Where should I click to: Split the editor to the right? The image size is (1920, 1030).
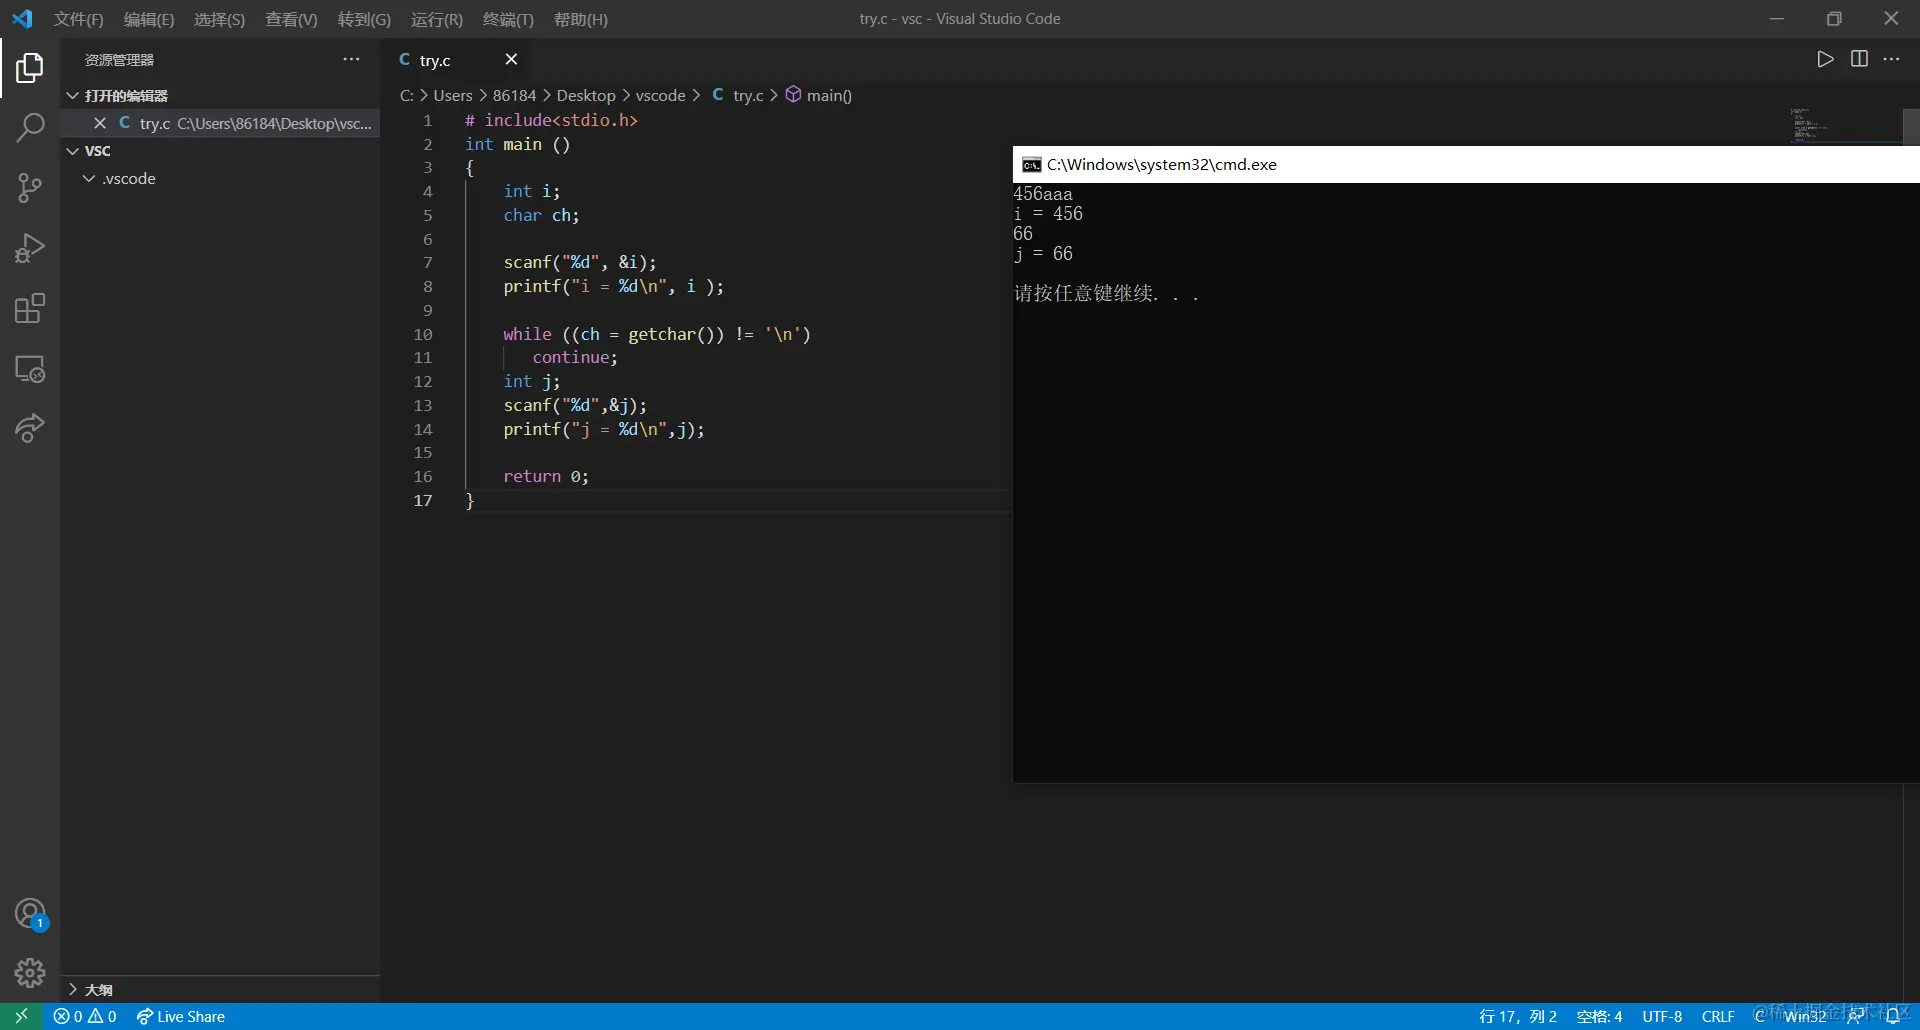click(1859, 59)
